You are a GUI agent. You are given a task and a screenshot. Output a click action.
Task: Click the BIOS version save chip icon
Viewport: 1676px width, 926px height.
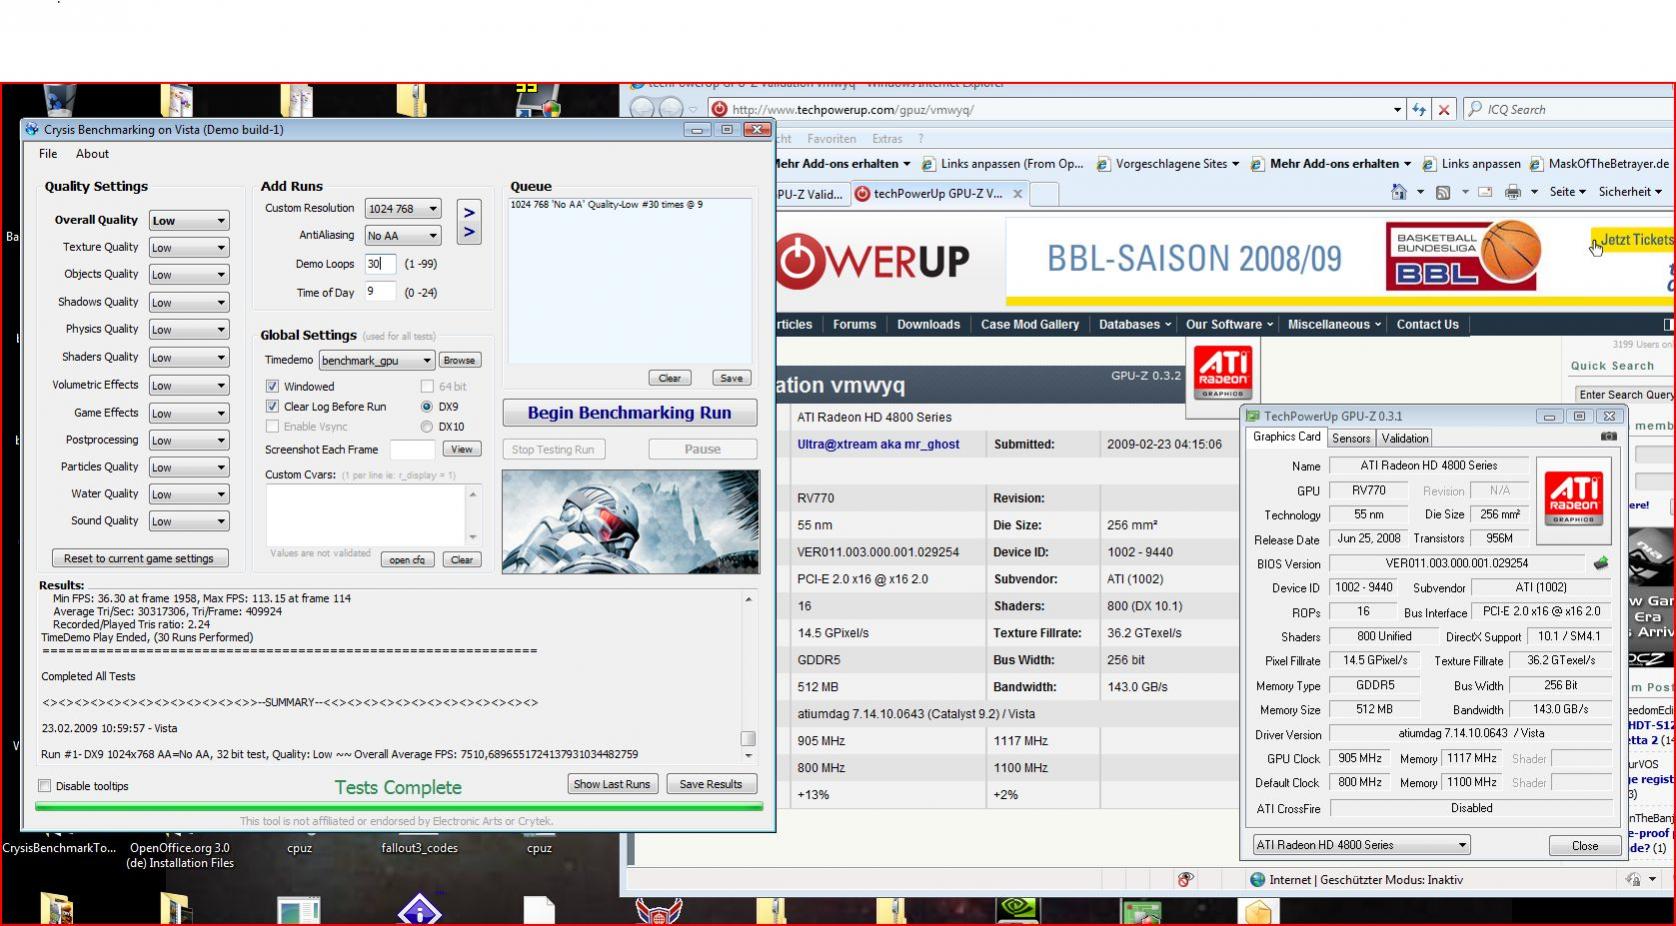click(1601, 563)
